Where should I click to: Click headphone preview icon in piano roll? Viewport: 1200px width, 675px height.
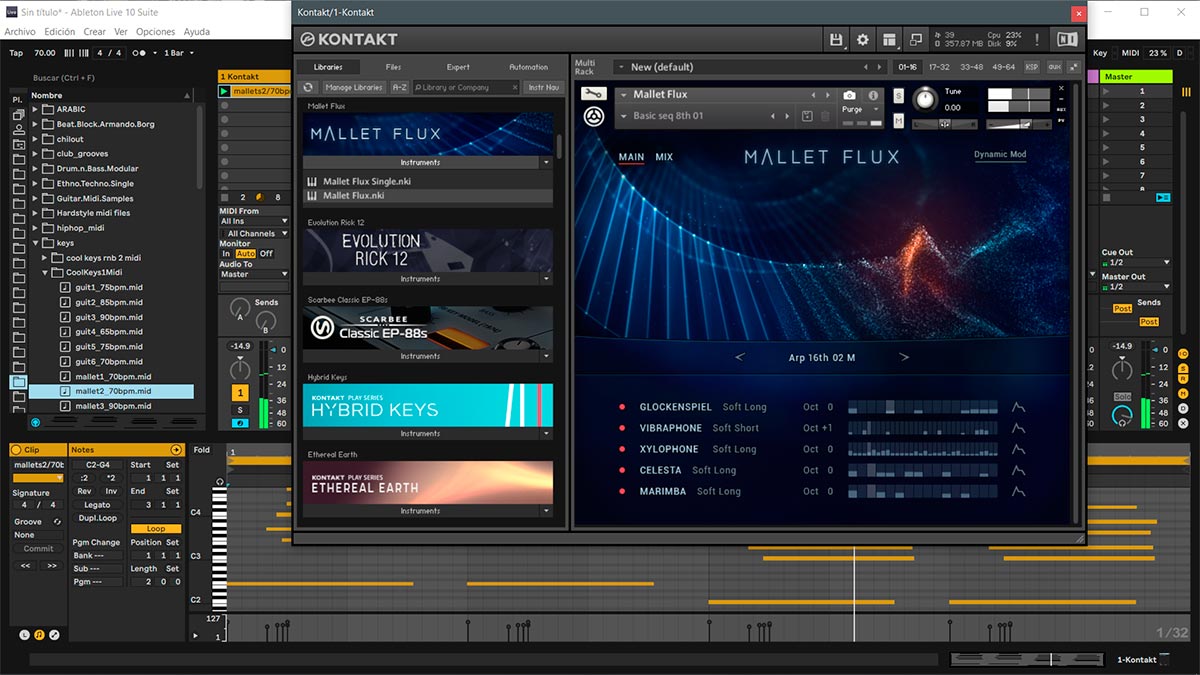(219, 481)
